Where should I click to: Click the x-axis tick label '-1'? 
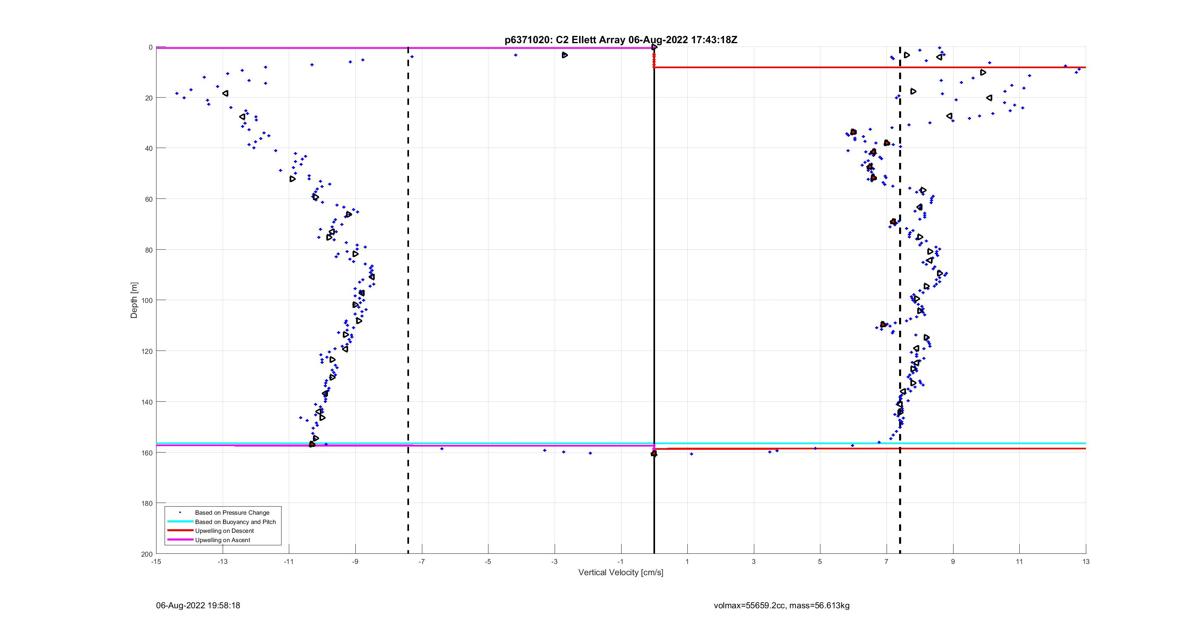coord(621,562)
